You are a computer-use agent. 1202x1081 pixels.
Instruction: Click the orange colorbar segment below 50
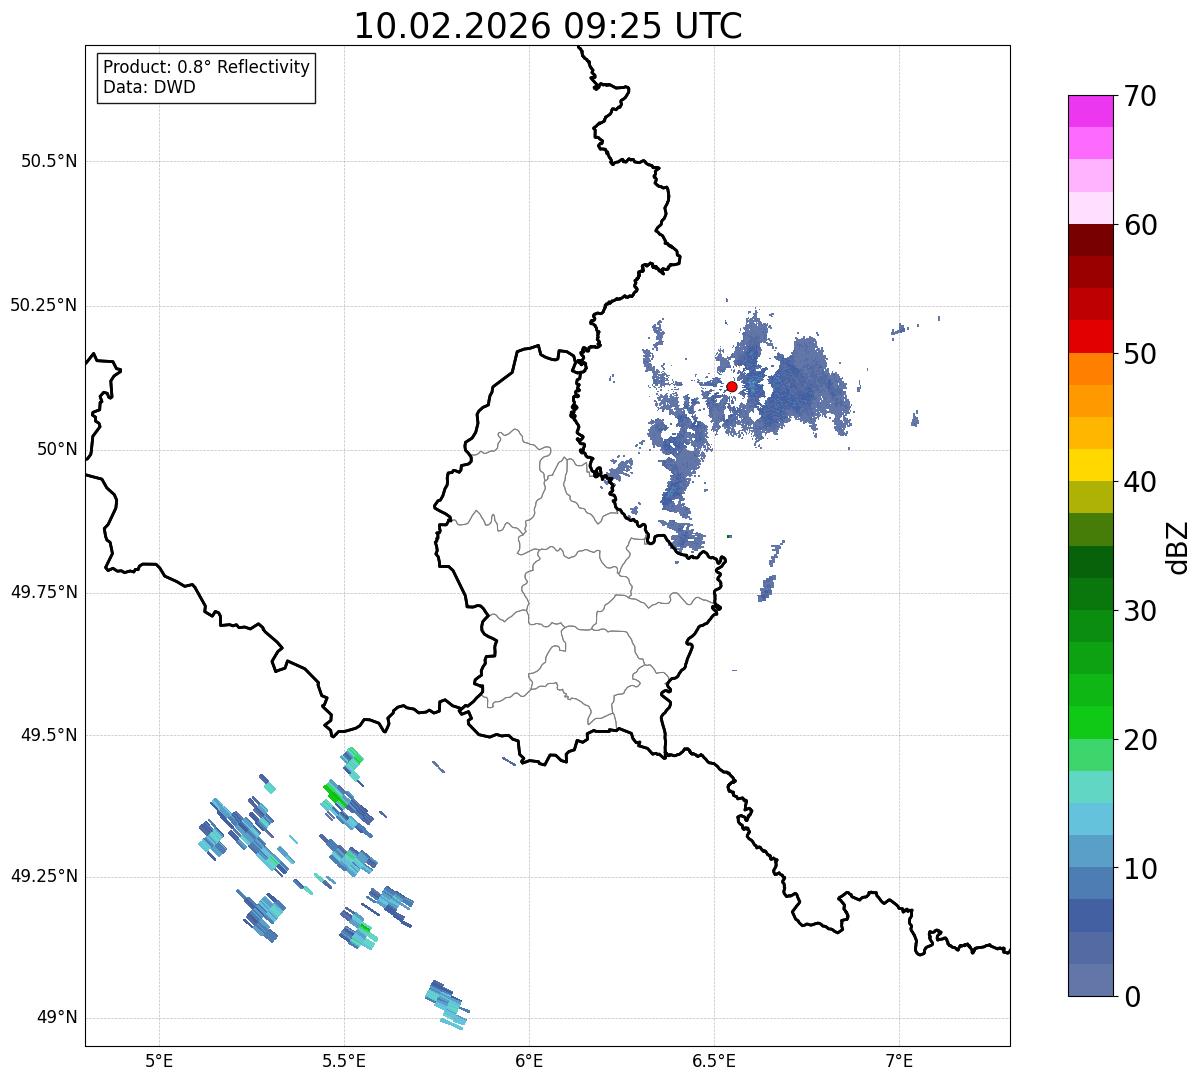tap(1090, 369)
